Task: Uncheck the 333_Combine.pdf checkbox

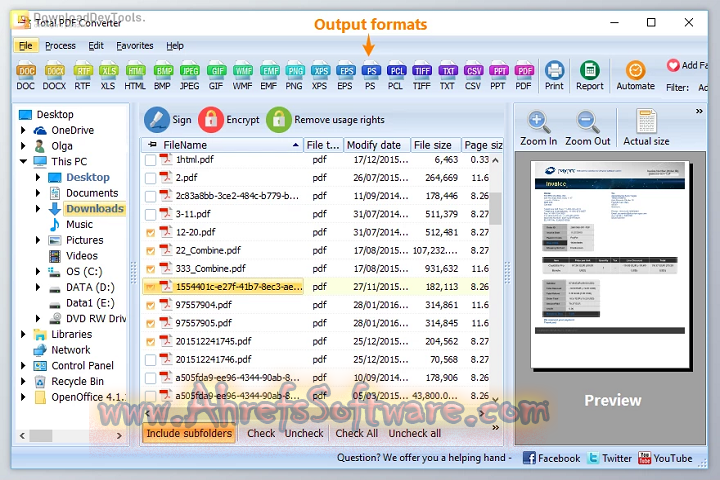Action: (x=150, y=269)
